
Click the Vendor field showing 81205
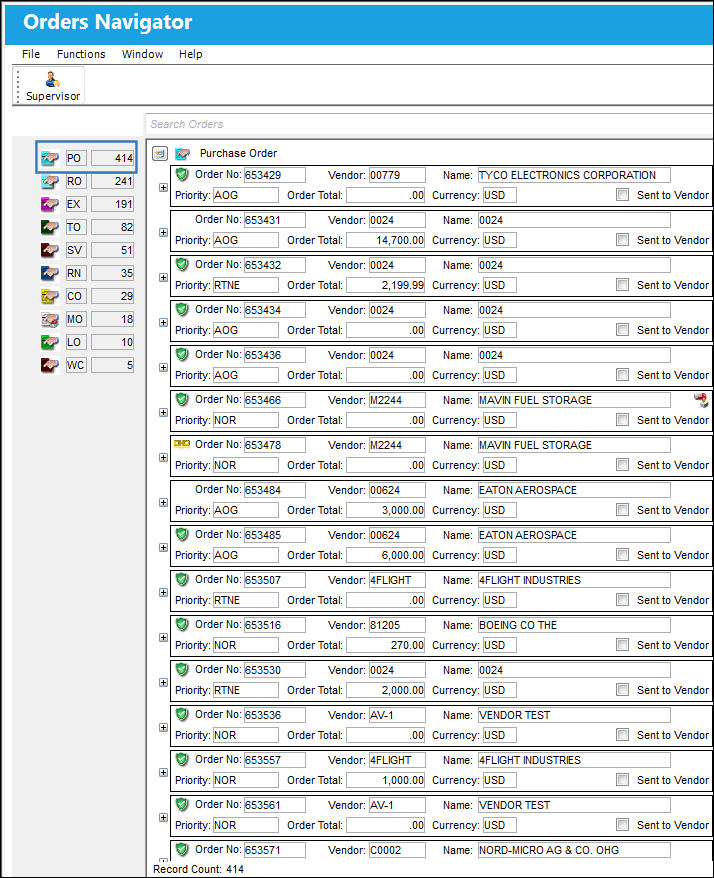pyautogui.click(x=397, y=625)
